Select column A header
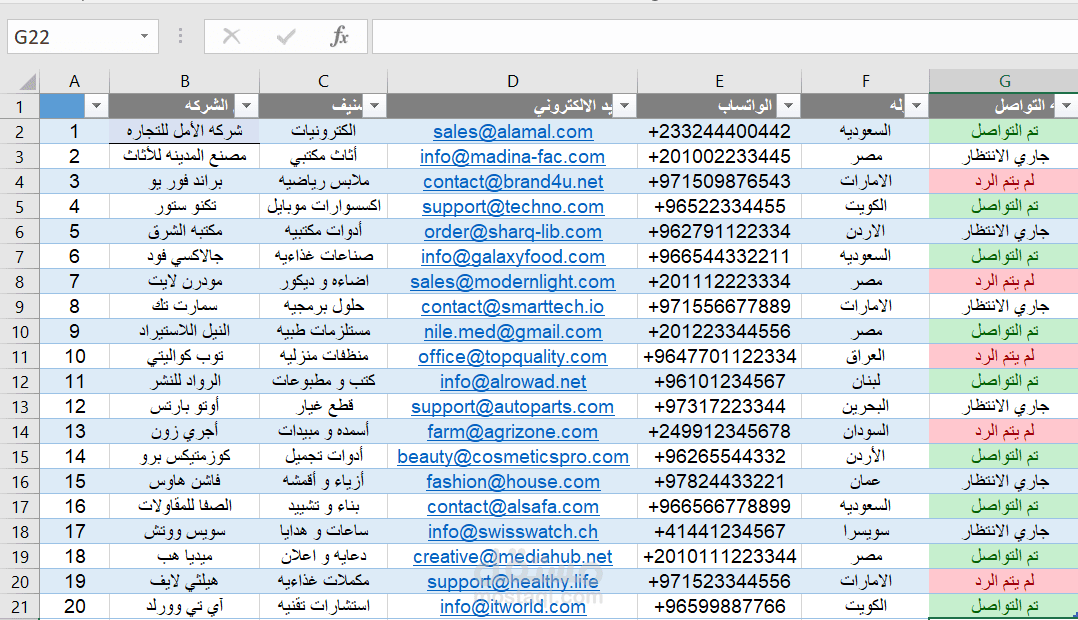The height and width of the screenshot is (620, 1078). [x=74, y=81]
